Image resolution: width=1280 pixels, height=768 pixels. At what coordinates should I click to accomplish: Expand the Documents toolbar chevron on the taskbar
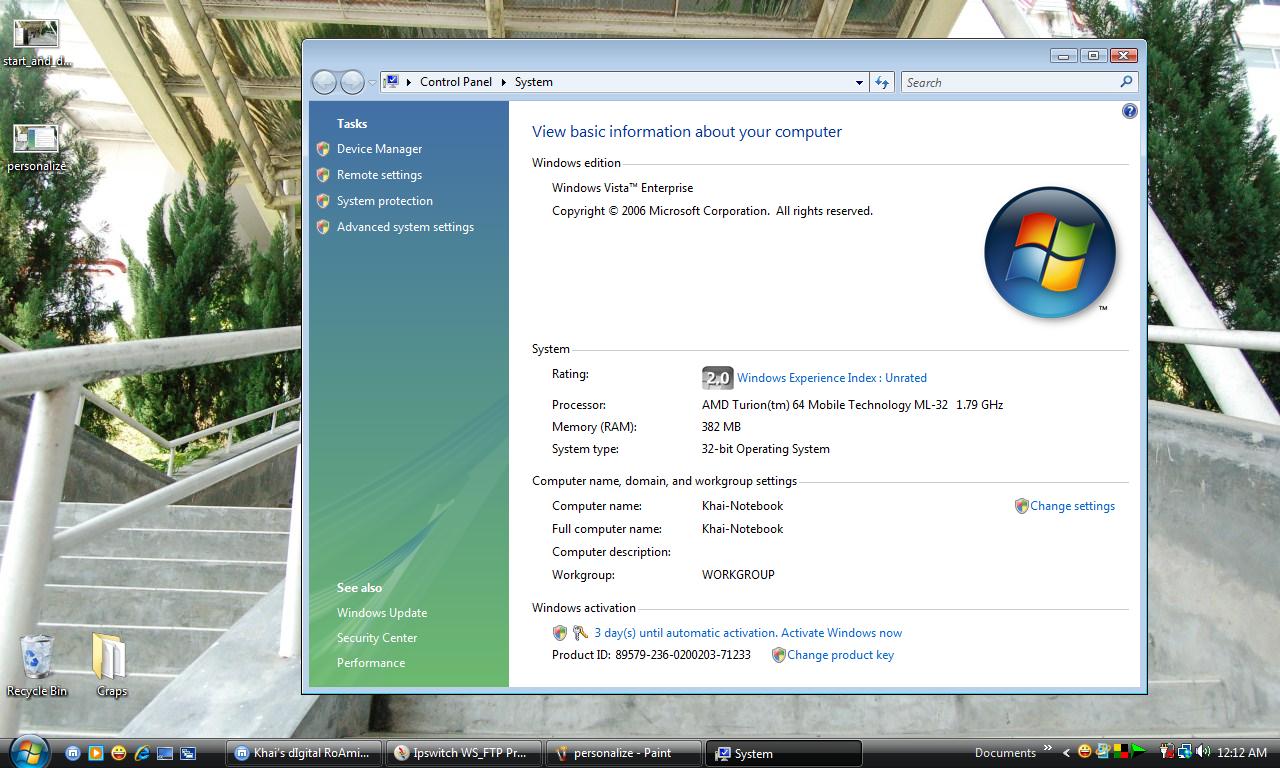point(1048,748)
